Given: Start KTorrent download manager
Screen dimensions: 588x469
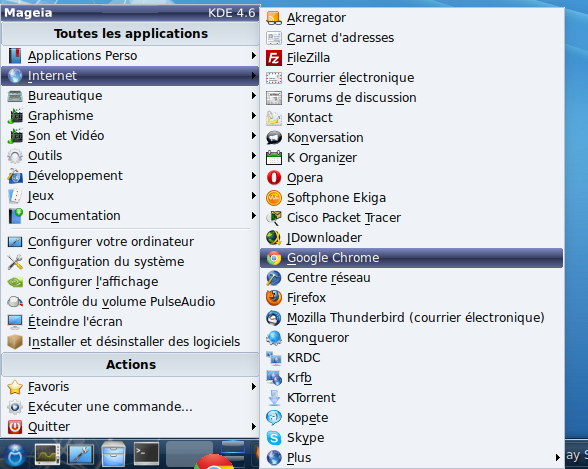Looking at the screenshot, I should (x=411, y=398).
